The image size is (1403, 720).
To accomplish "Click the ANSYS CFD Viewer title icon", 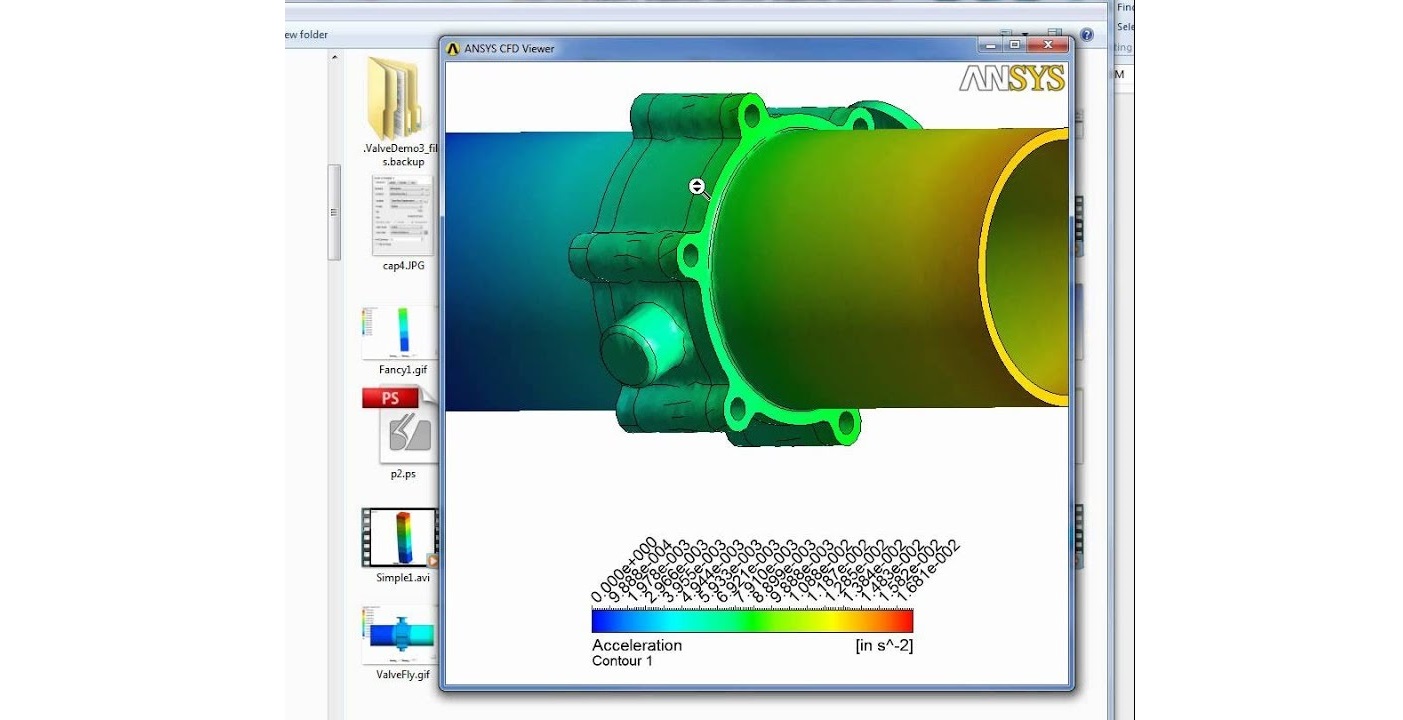I will pos(453,48).
